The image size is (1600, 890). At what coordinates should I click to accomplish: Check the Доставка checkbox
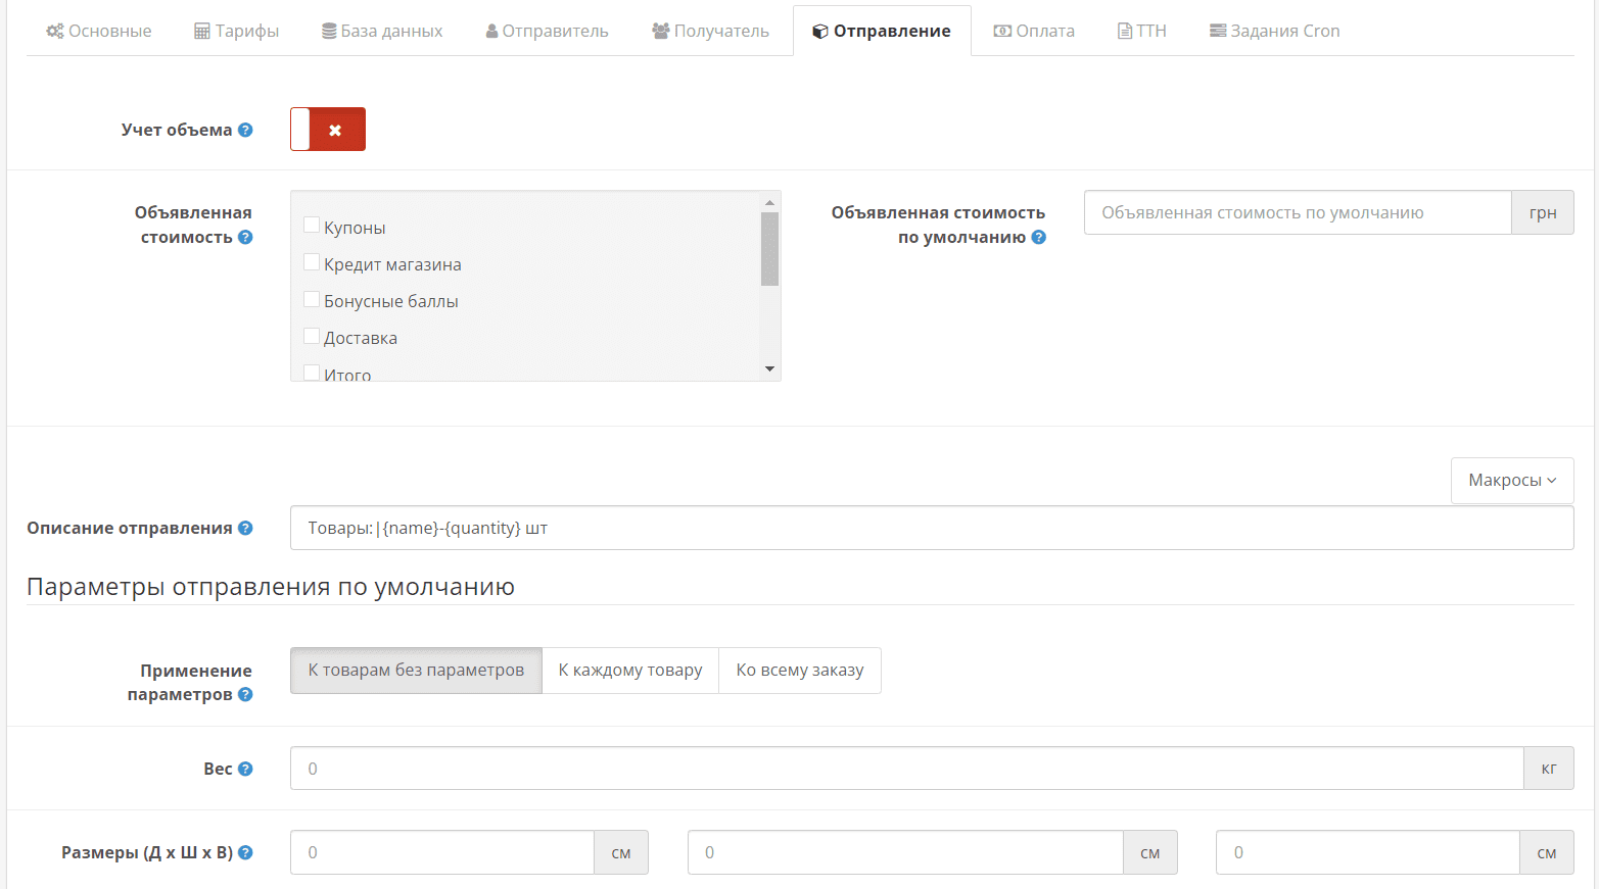(312, 336)
